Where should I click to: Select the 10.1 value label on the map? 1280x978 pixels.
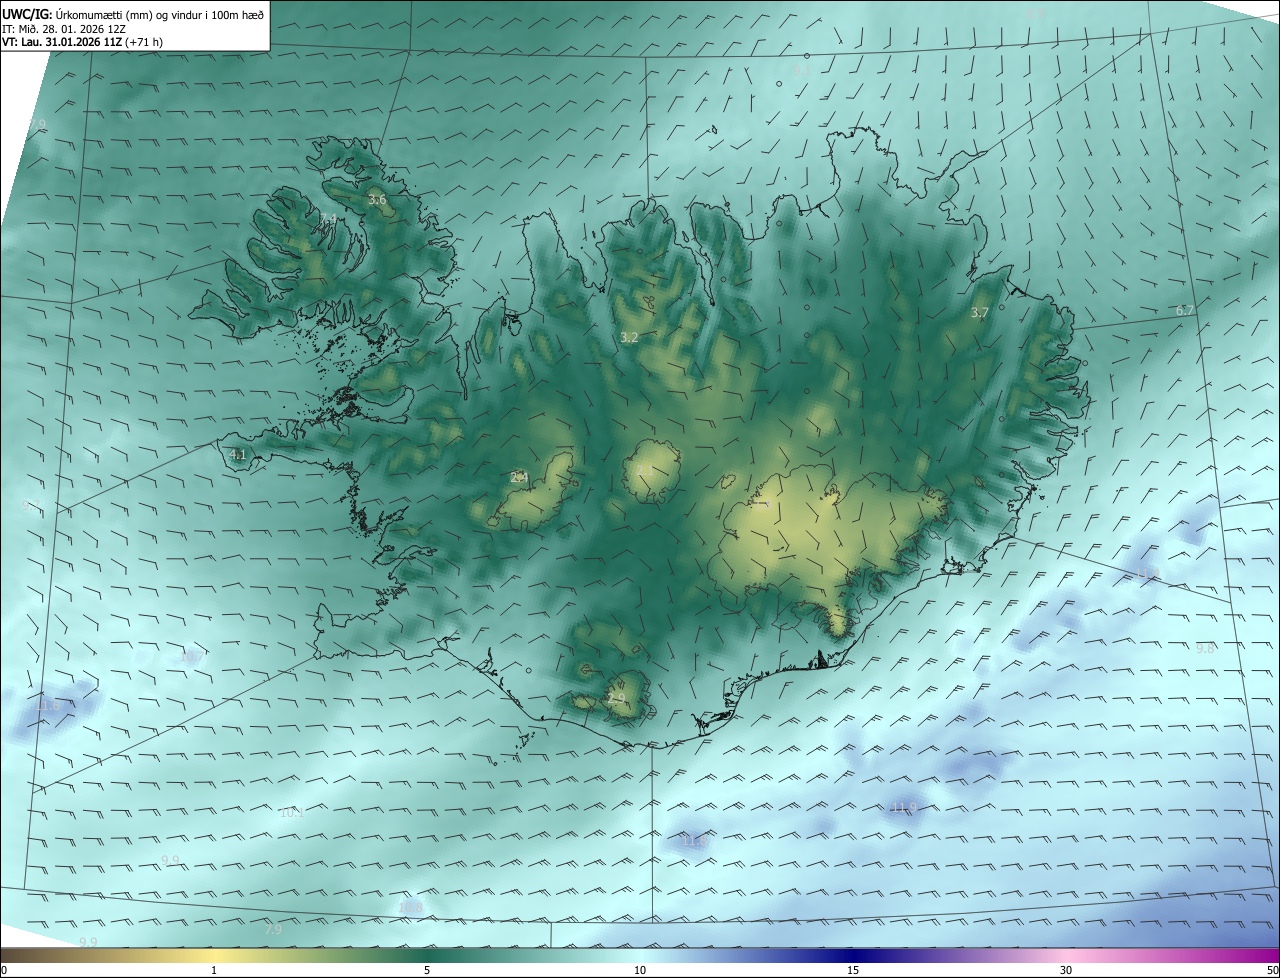click(292, 813)
